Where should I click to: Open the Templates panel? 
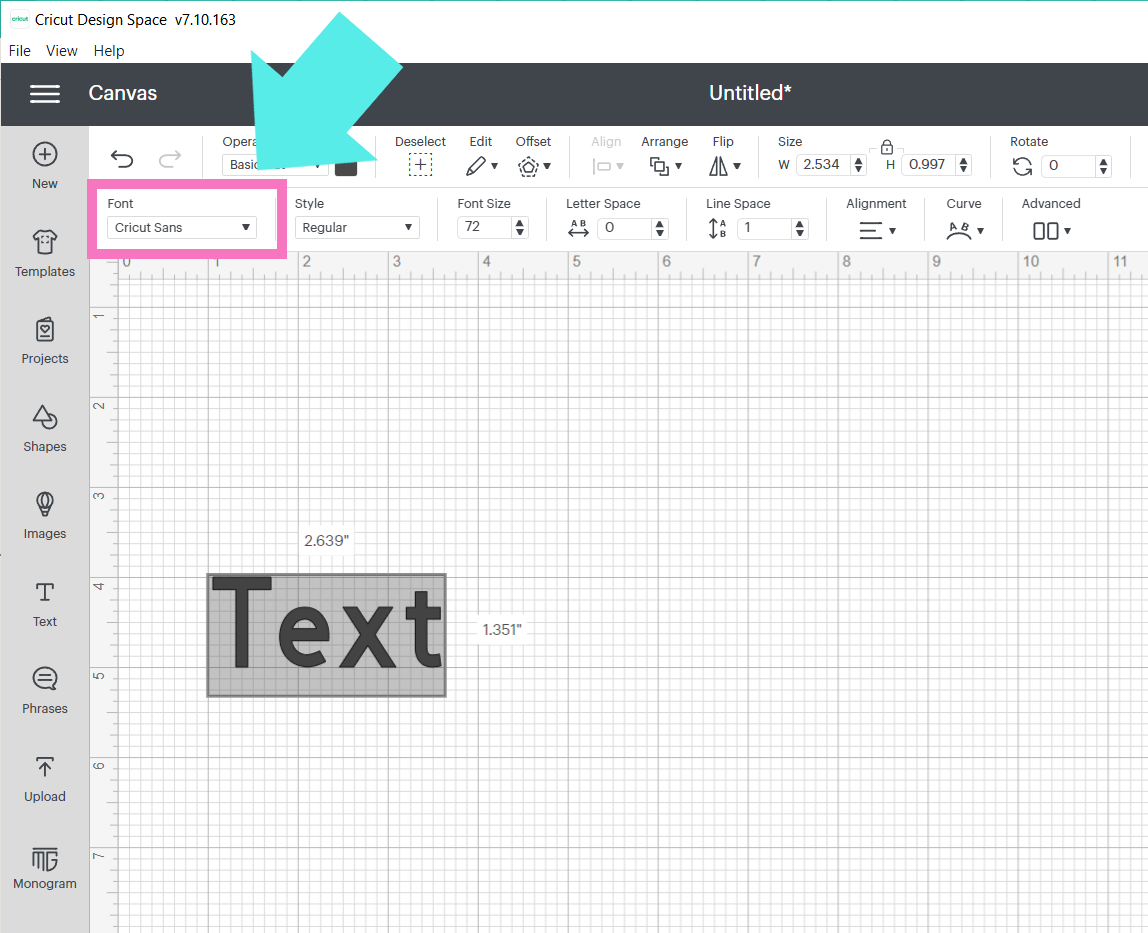pos(45,254)
